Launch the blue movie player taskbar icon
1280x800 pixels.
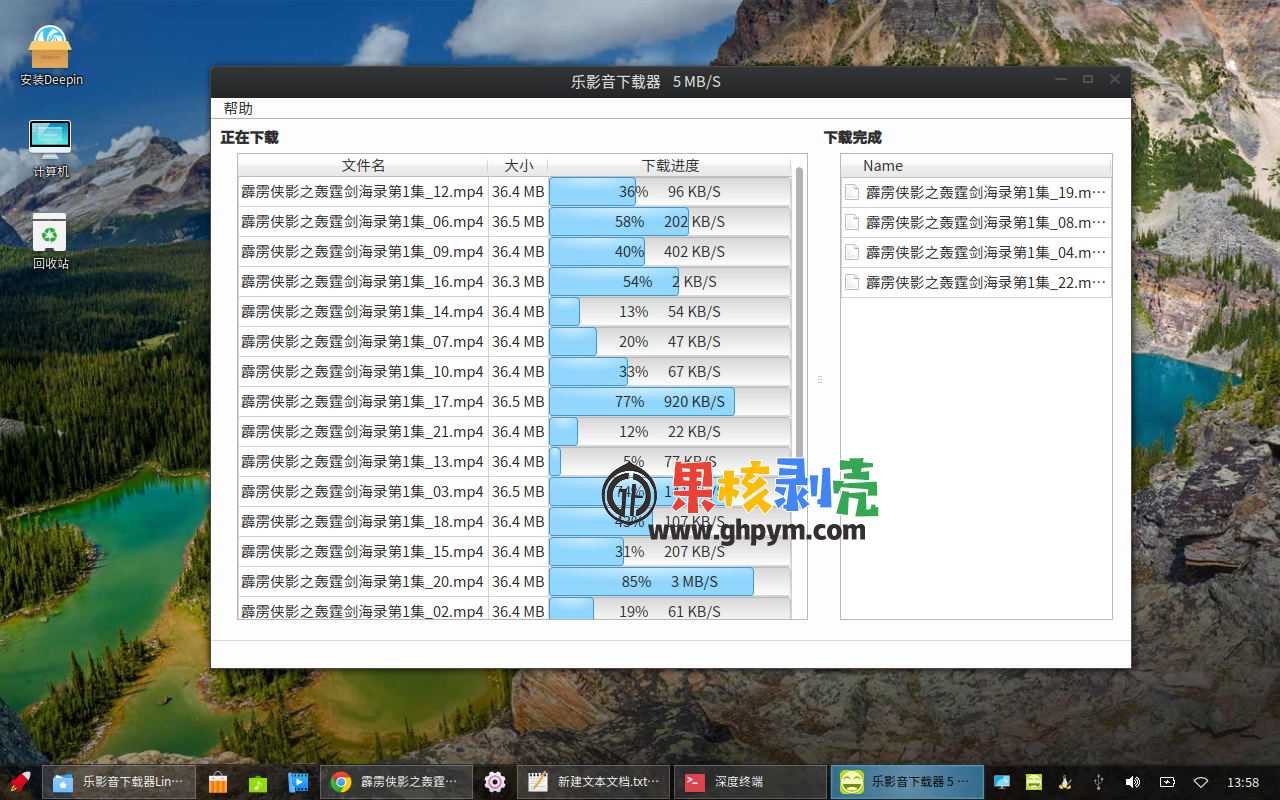[298, 782]
